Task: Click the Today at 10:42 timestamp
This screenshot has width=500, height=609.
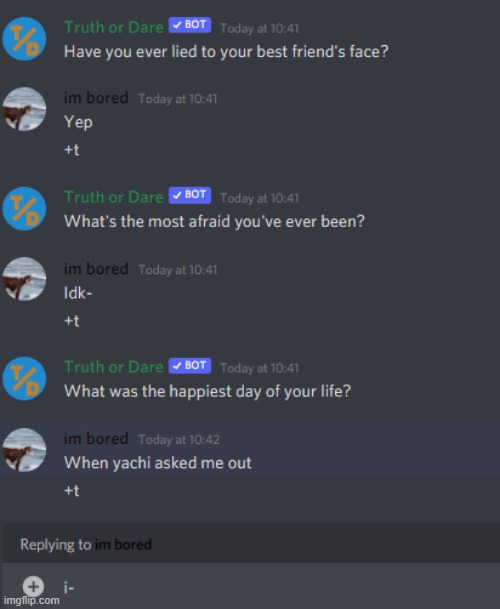Action: coord(179,440)
